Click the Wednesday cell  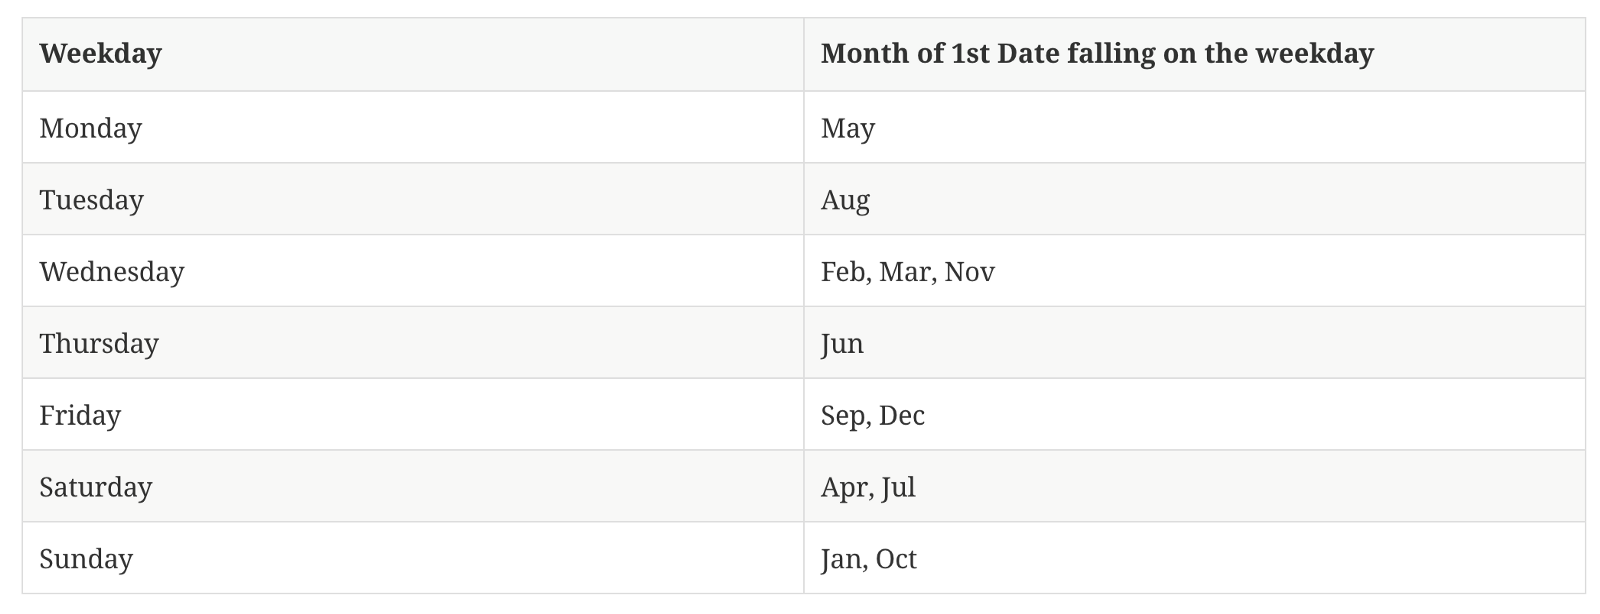(112, 272)
